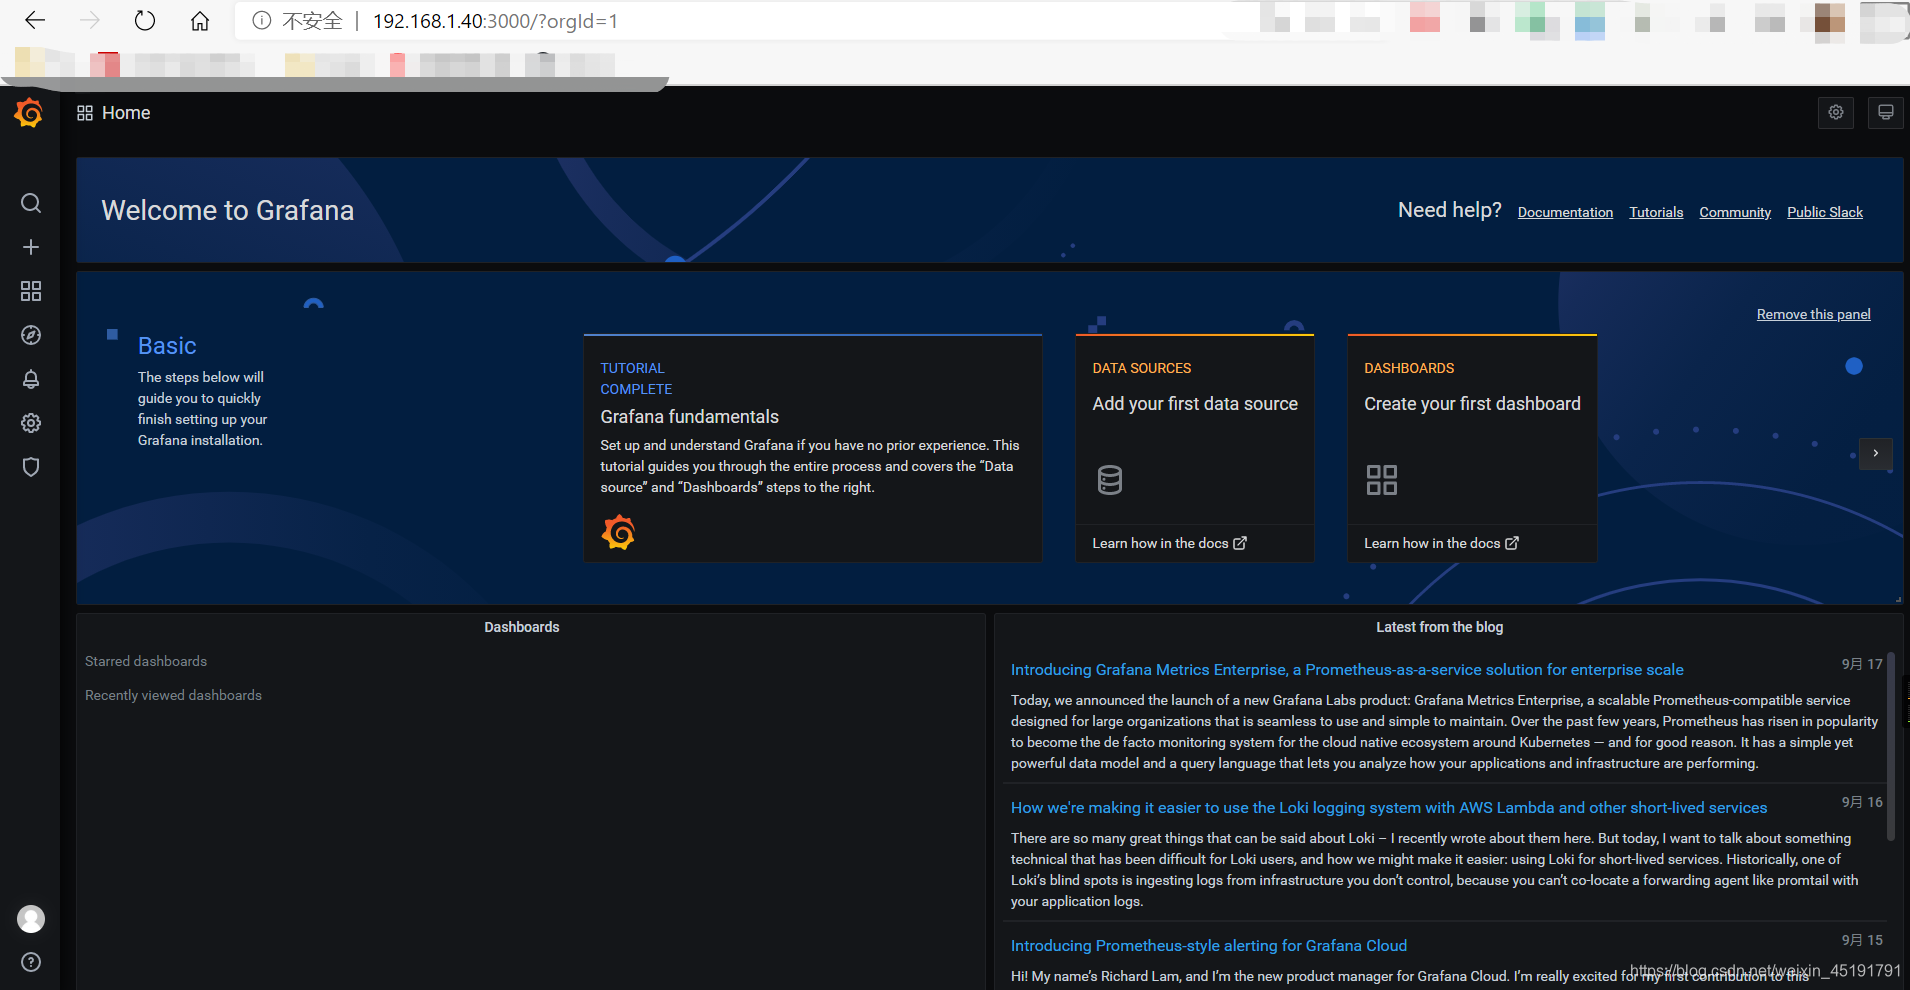Click the Dashboards panel title
Image resolution: width=1910 pixels, height=990 pixels.
click(x=522, y=627)
